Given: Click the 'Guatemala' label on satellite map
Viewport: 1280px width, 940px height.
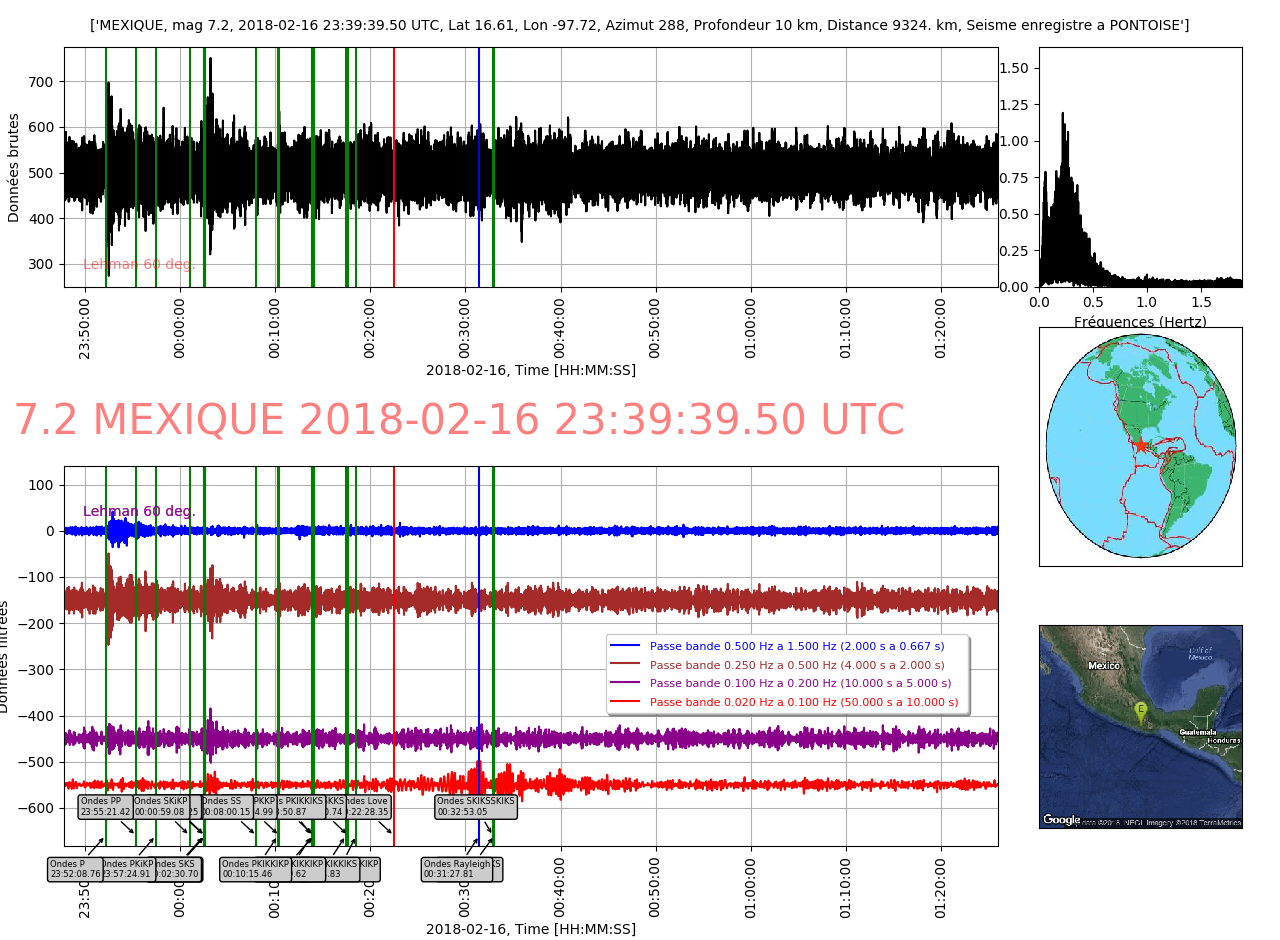Looking at the screenshot, I should tap(1196, 732).
